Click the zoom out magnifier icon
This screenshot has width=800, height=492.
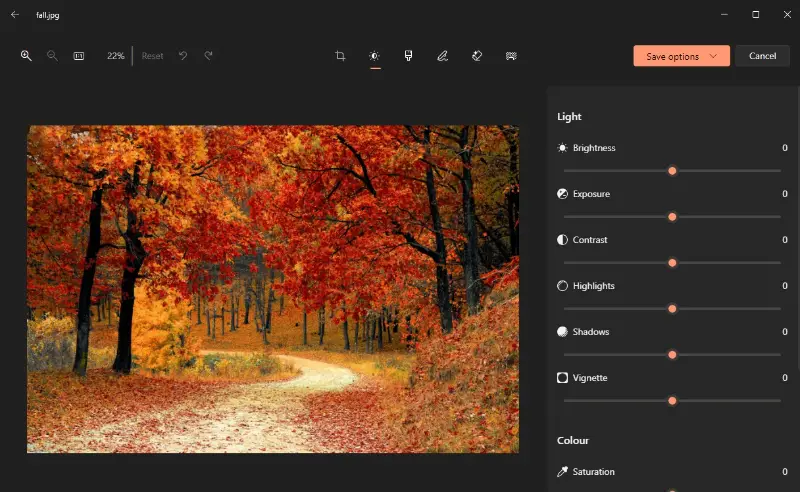(x=52, y=56)
